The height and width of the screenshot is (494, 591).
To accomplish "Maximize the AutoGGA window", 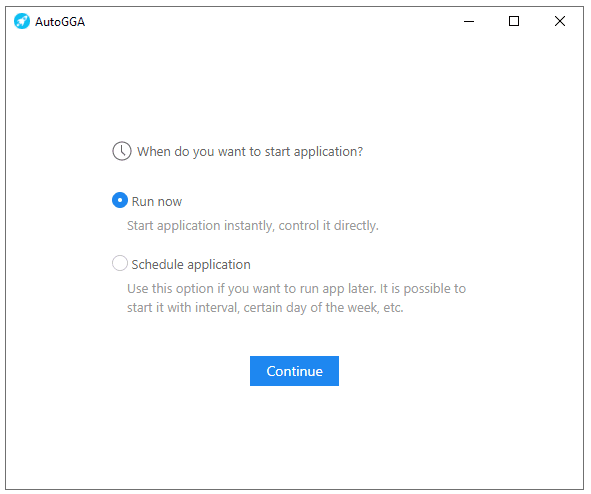I will (x=514, y=21).
